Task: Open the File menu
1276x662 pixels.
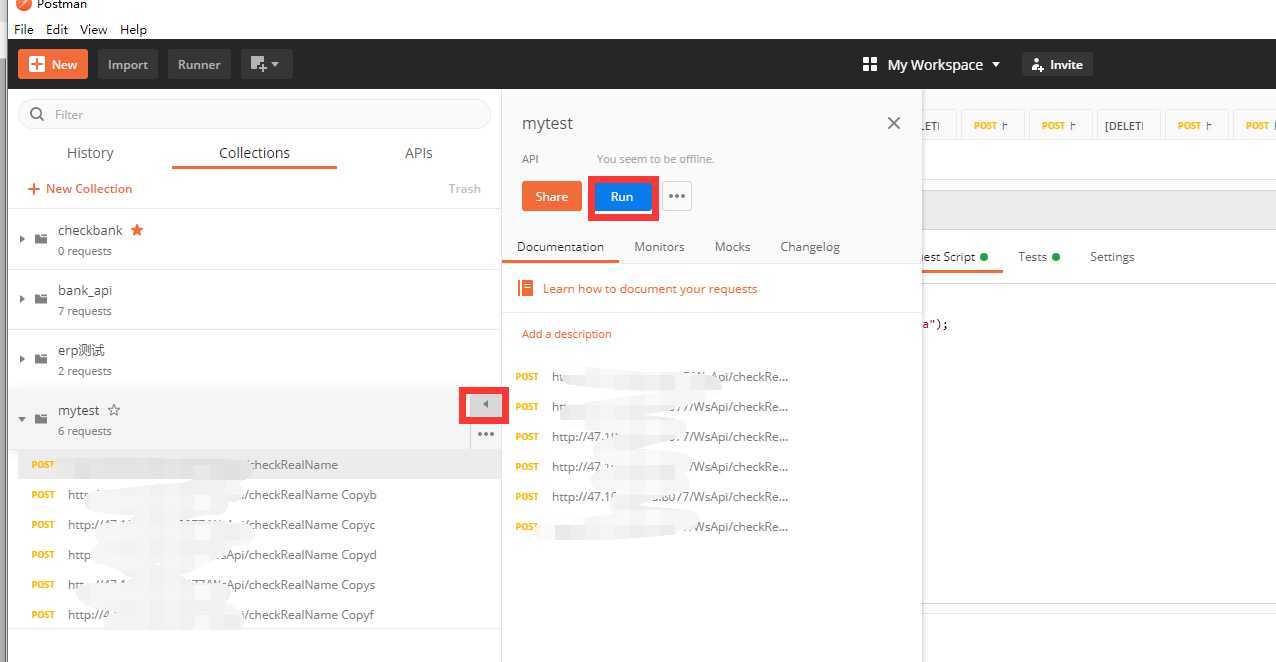Action: point(24,30)
